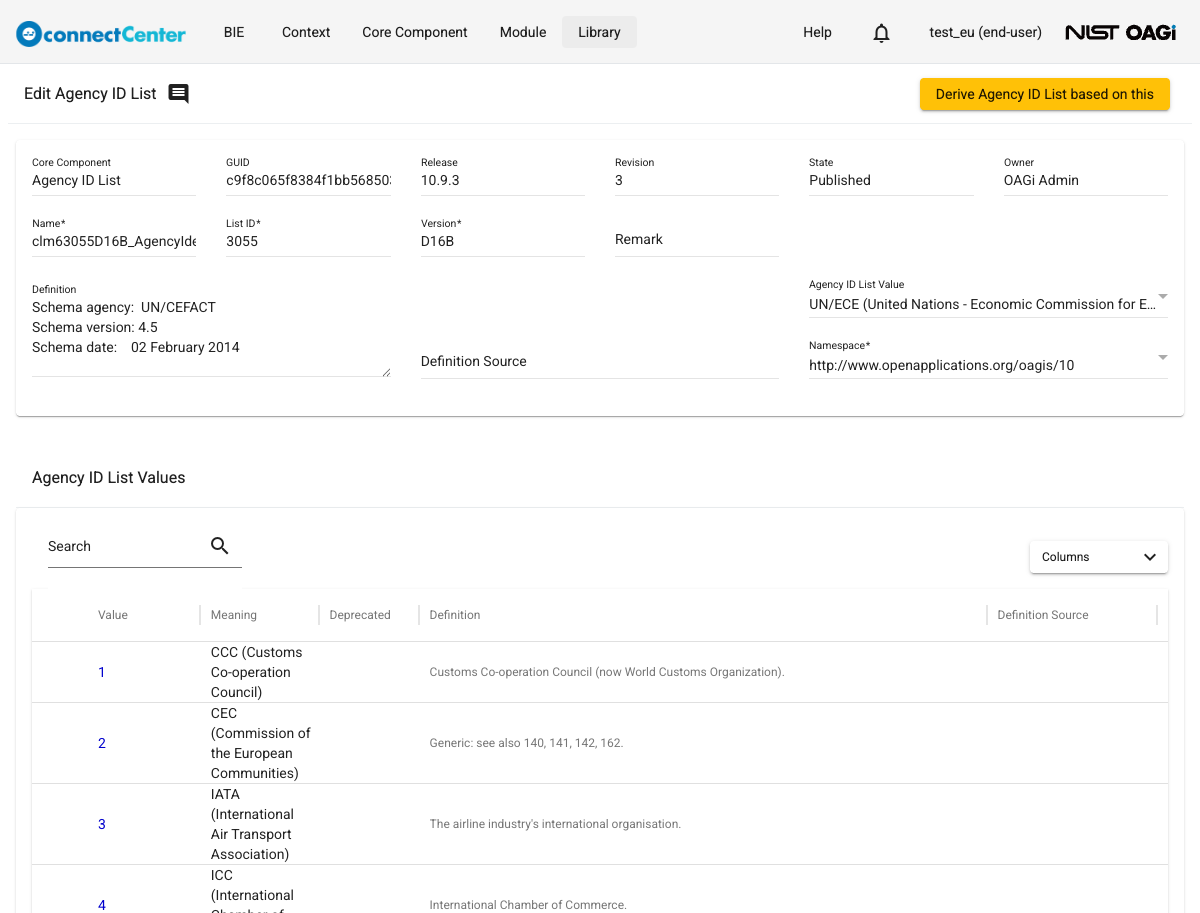
Task: Click 'Customs Co-operation Council (now World Customs Organization).'
Action: [x=607, y=672]
